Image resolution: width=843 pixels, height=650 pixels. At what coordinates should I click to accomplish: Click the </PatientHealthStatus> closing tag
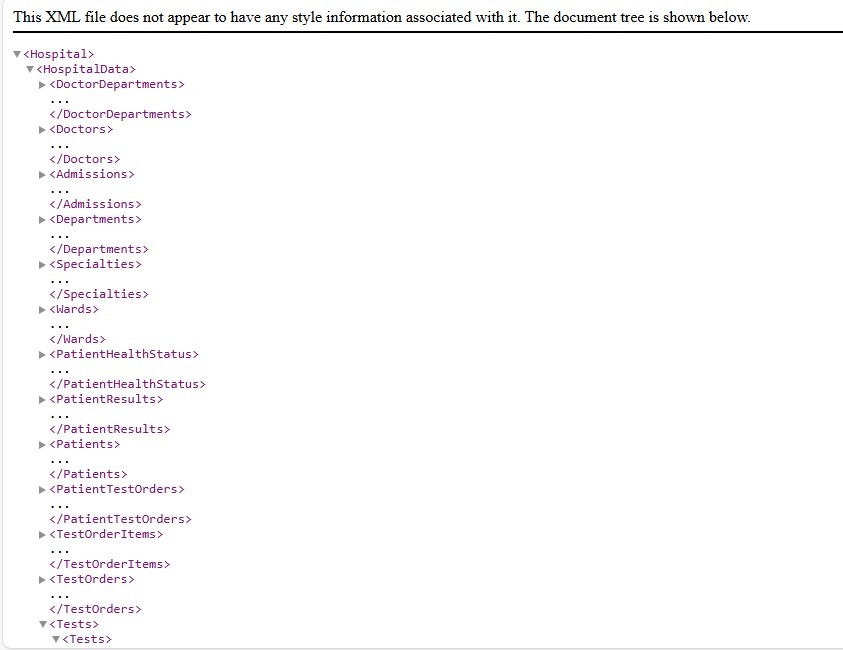click(x=127, y=384)
